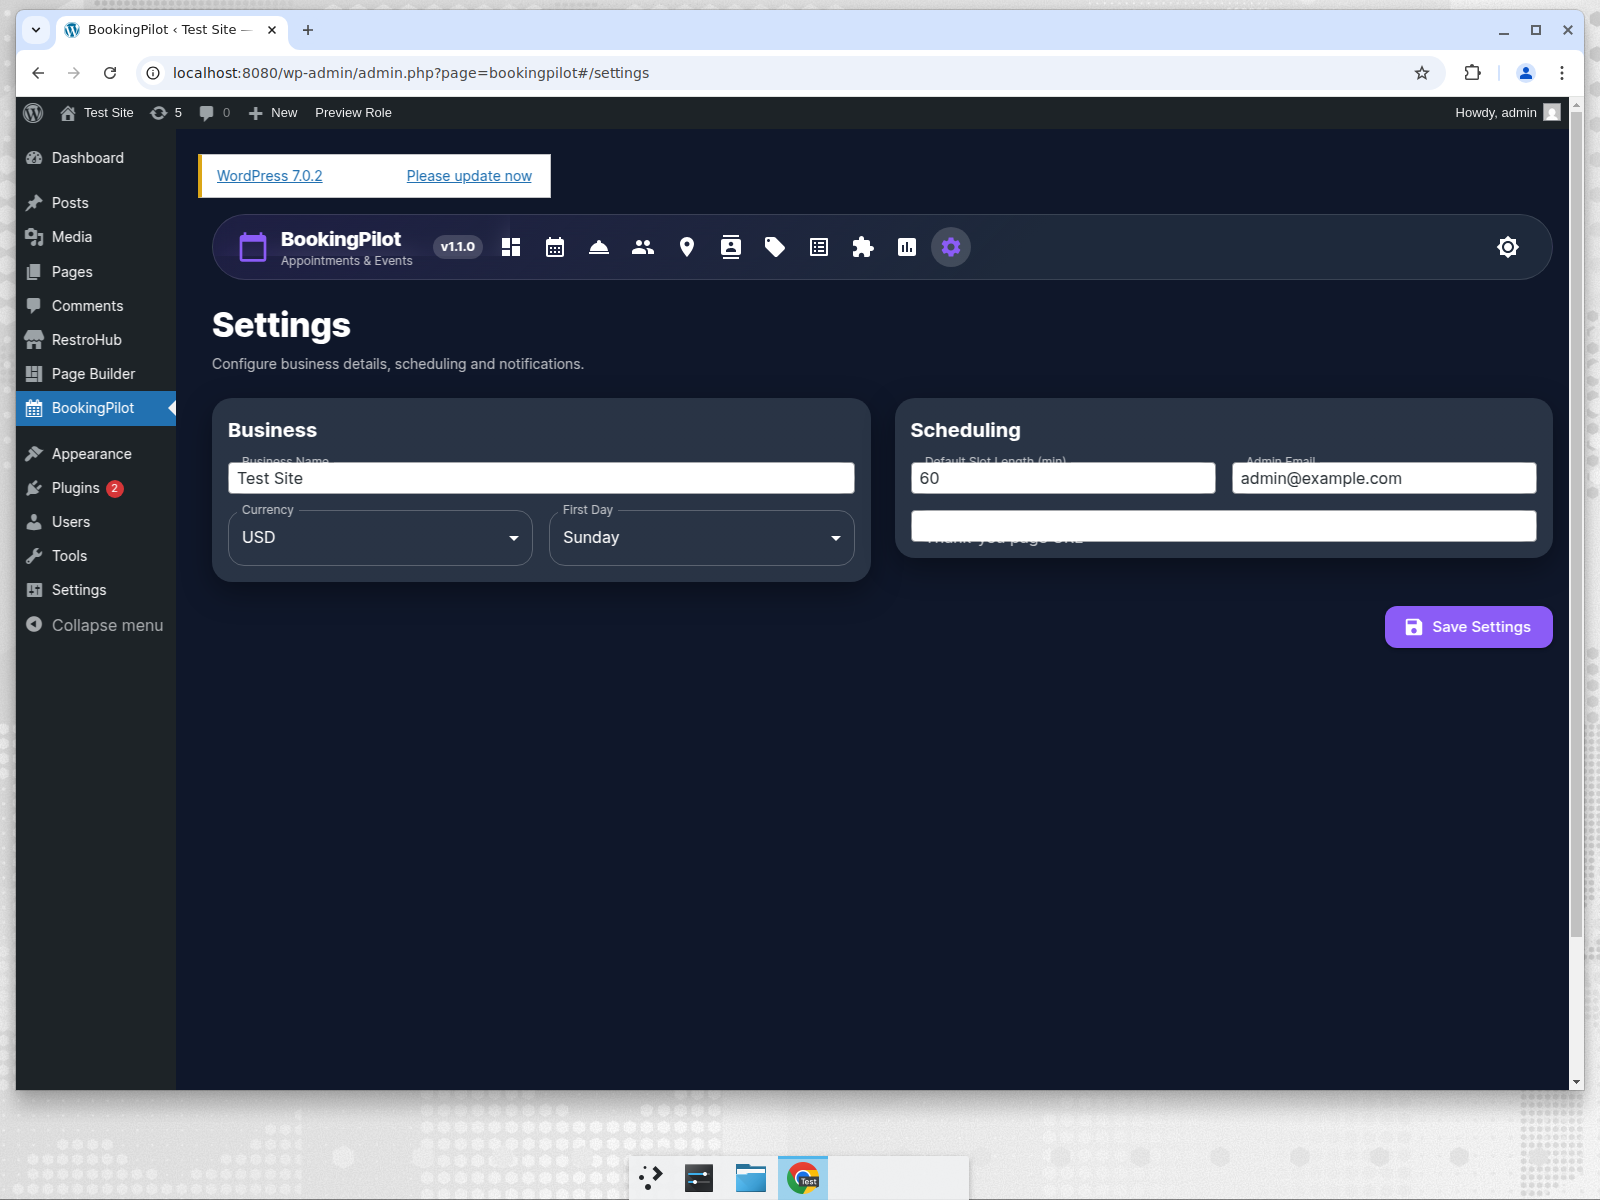1600x1200 pixels.
Task: Open Comments in the admin sidebar
Action: click(96, 306)
